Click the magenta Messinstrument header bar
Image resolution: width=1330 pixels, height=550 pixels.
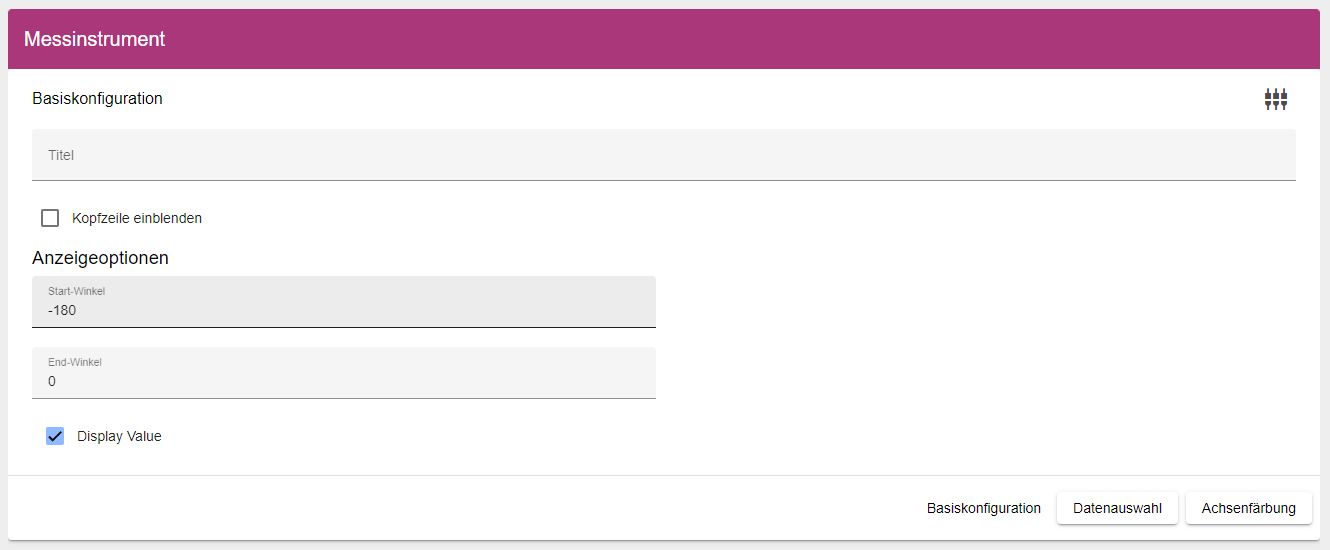(x=664, y=39)
